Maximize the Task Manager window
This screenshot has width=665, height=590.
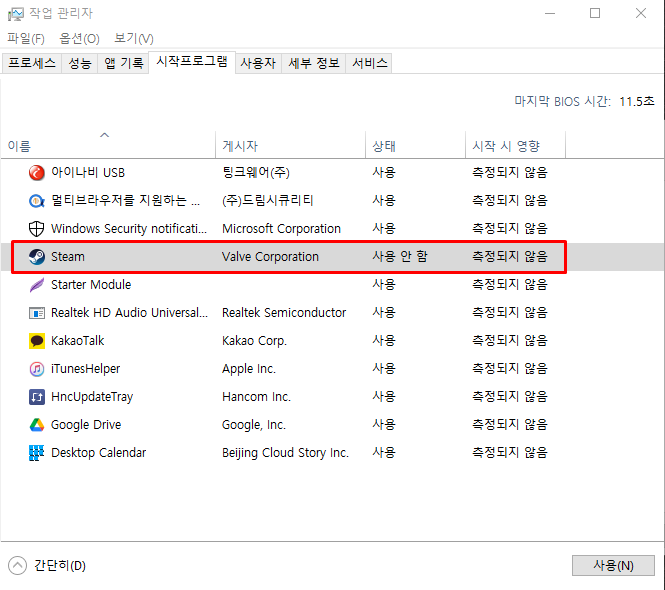pos(595,14)
